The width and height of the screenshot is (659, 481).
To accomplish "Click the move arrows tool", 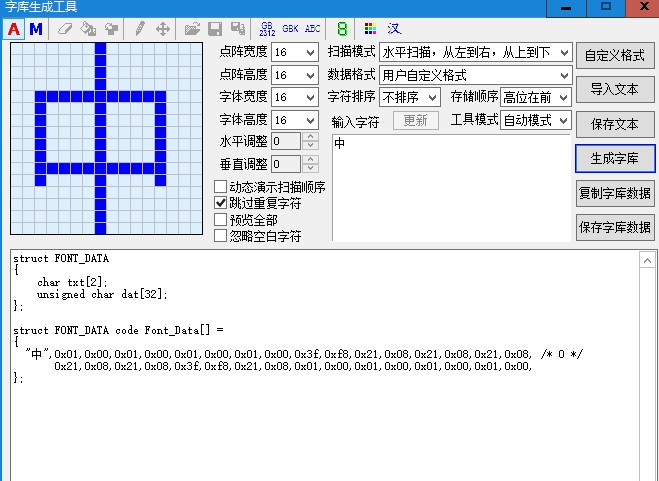I will [163, 29].
